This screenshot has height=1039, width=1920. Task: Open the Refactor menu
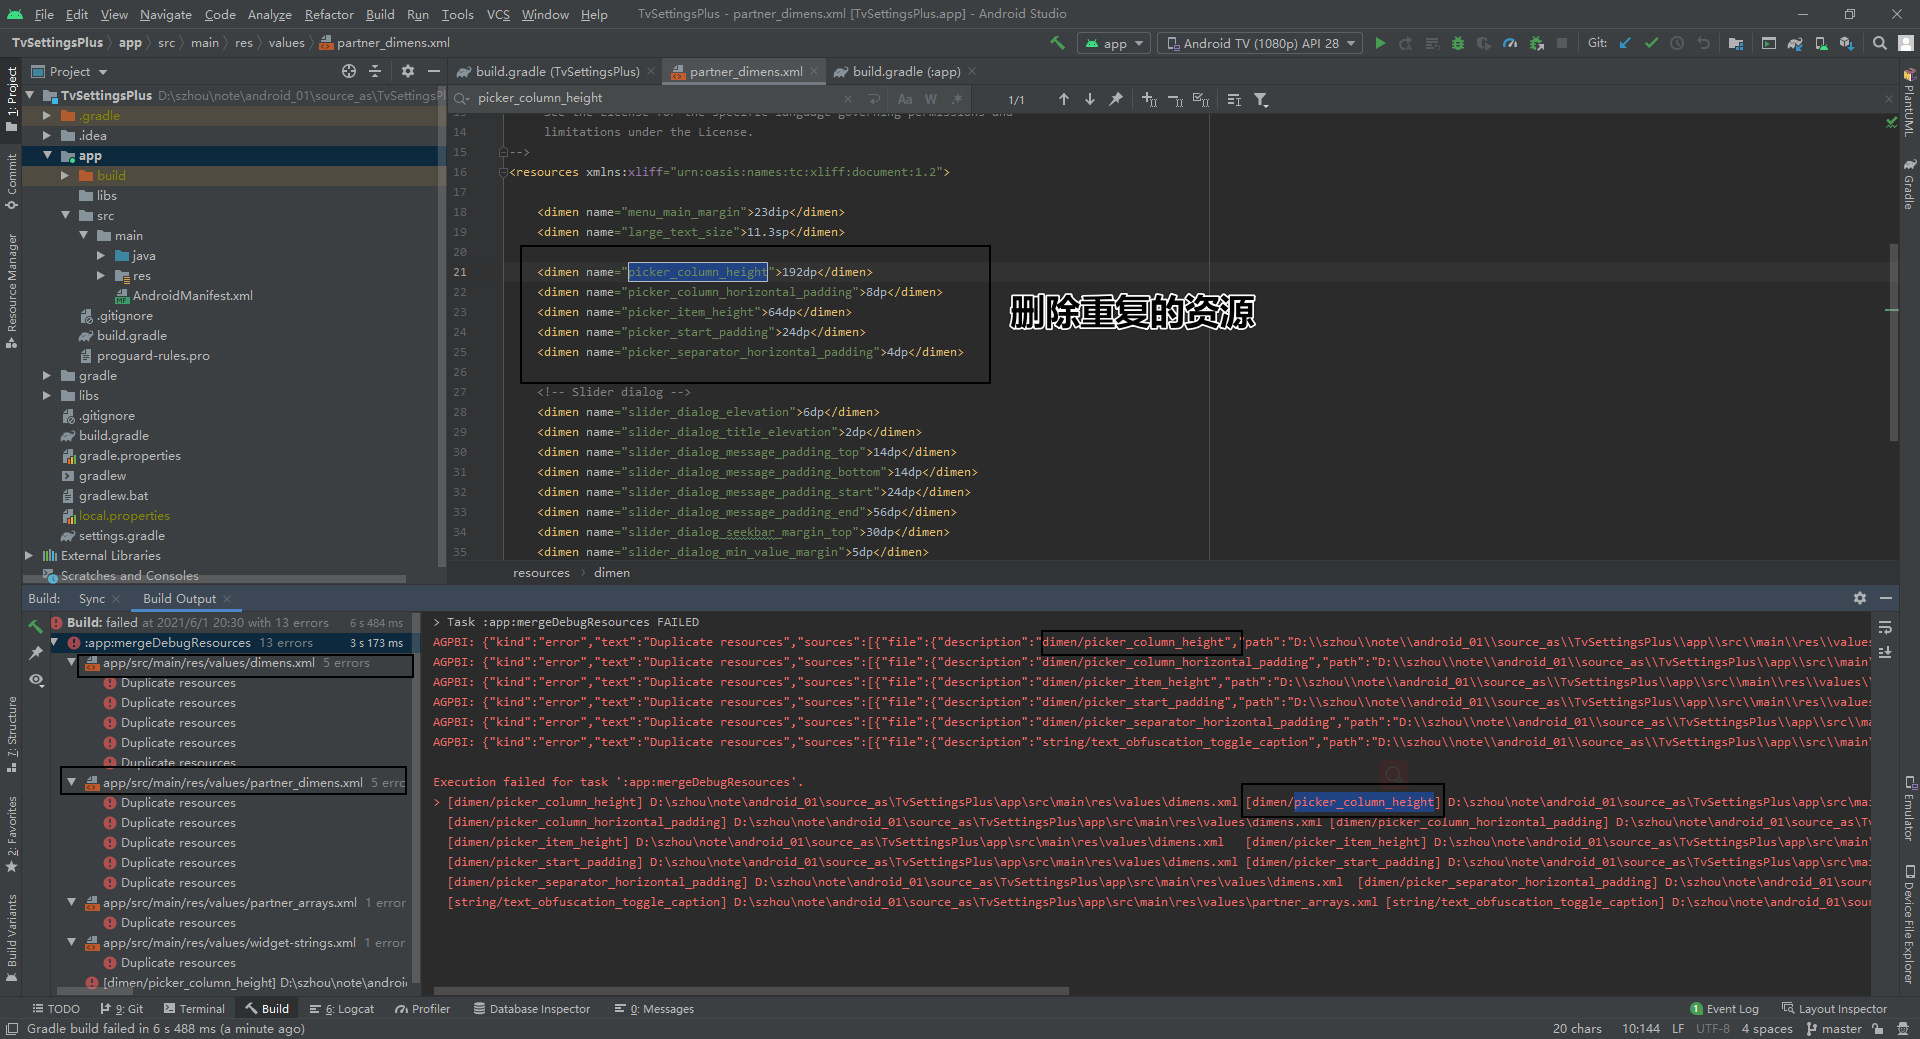click(x=329, y=14)
